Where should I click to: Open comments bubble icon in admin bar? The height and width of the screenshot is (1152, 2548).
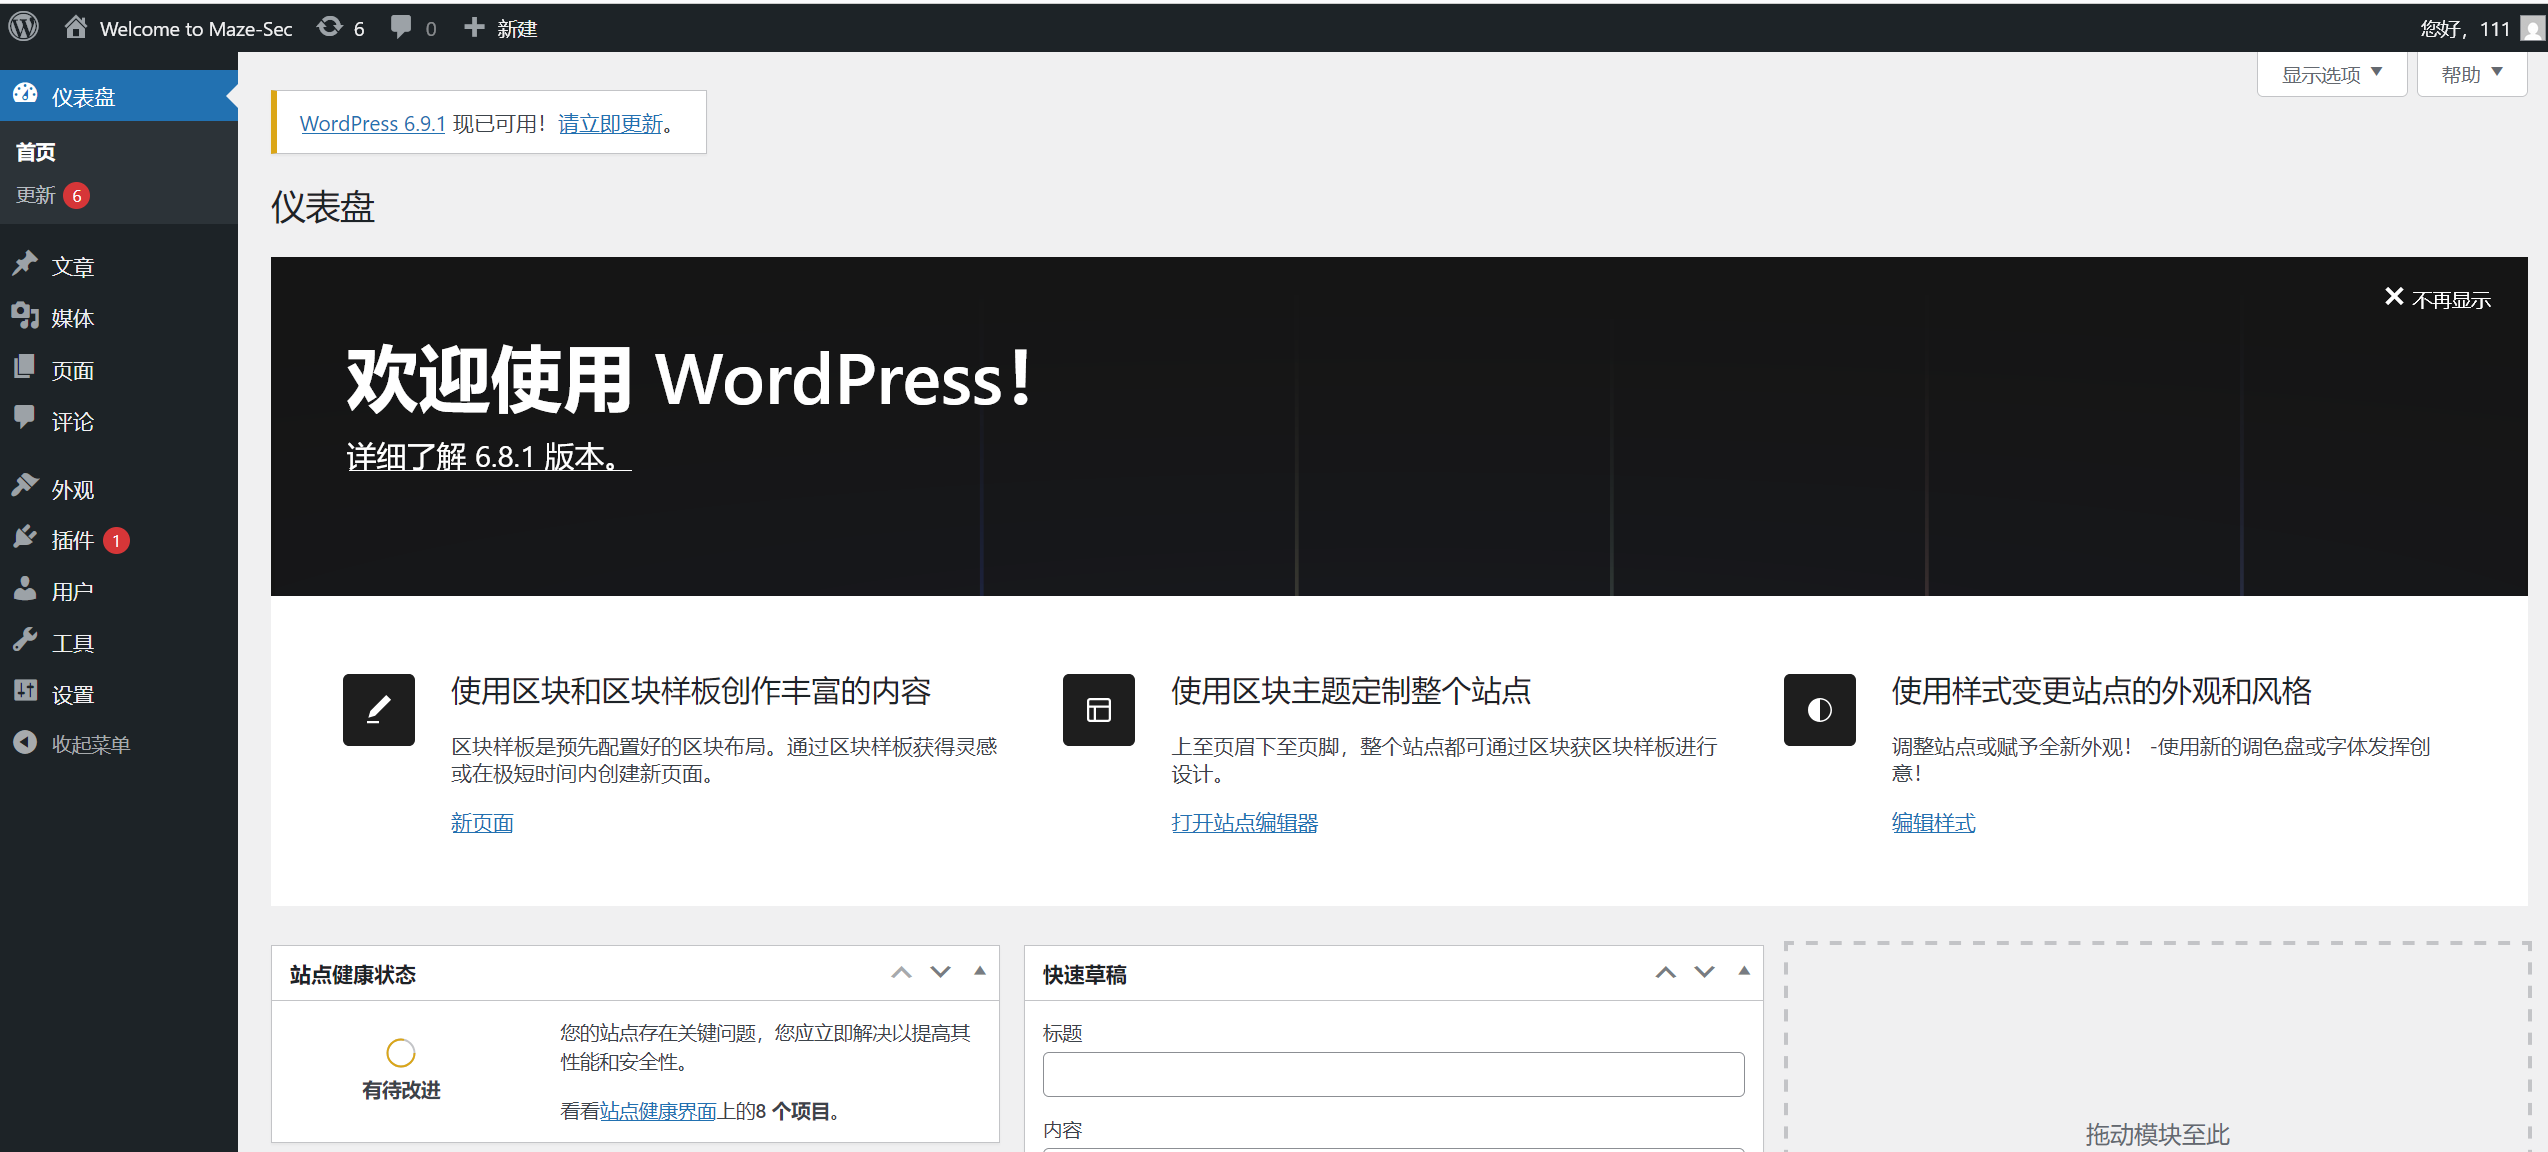[x=401, y=27]
